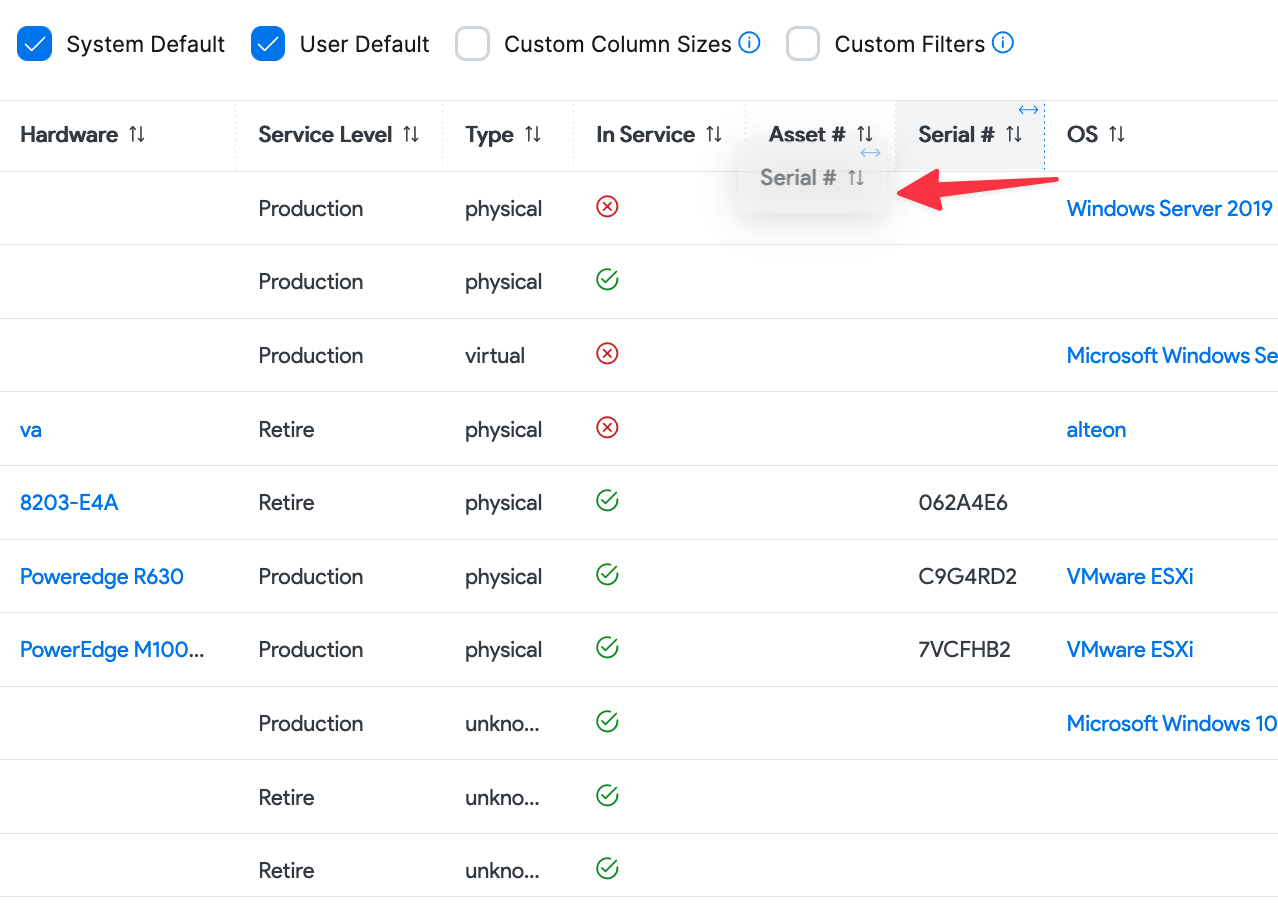The image size is (1278, 914).
Task: Click the info icon beside Custom Filters
Action: click(x=1003, y=43)
